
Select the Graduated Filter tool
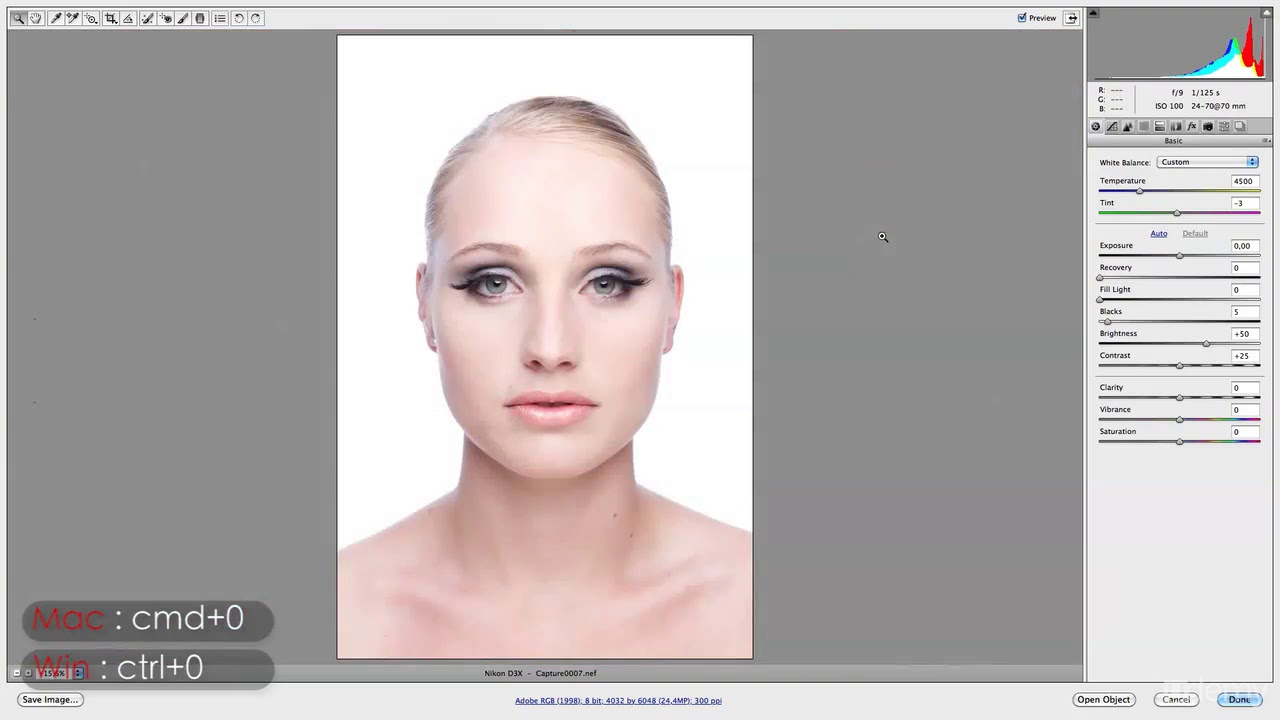click(200, 18)
